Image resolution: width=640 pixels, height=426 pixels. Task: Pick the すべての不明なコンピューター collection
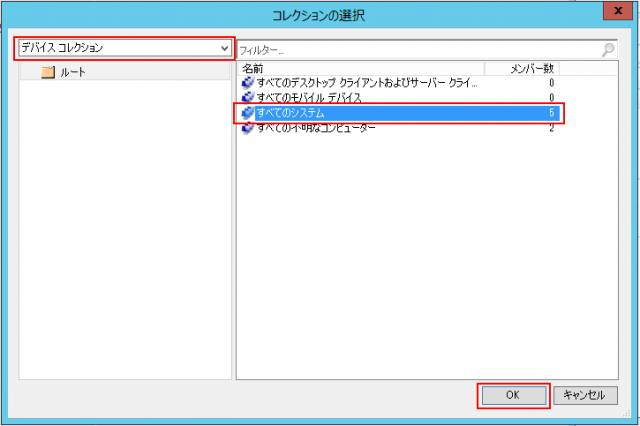[316, 128]
